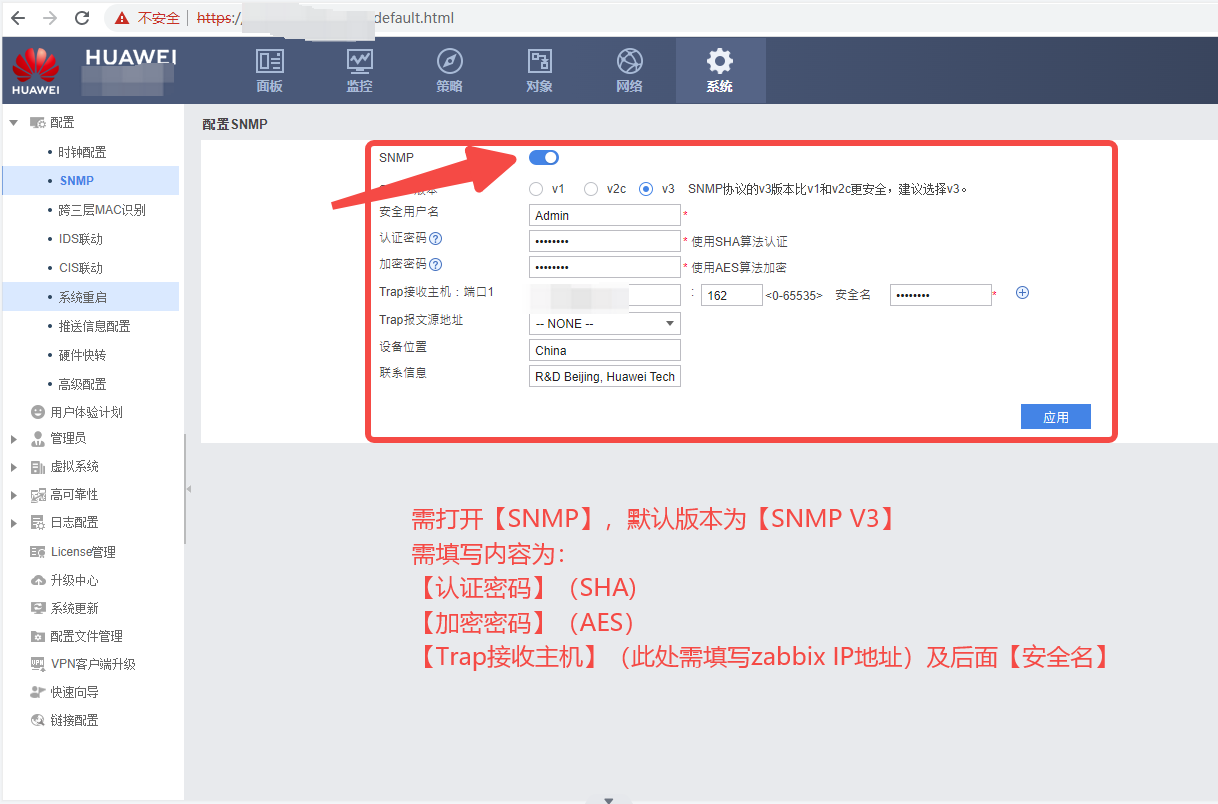Screen dimensions: 1218x804
Task: Open 配置文件管理 text in sidebar
Action: tap(87, 636)
